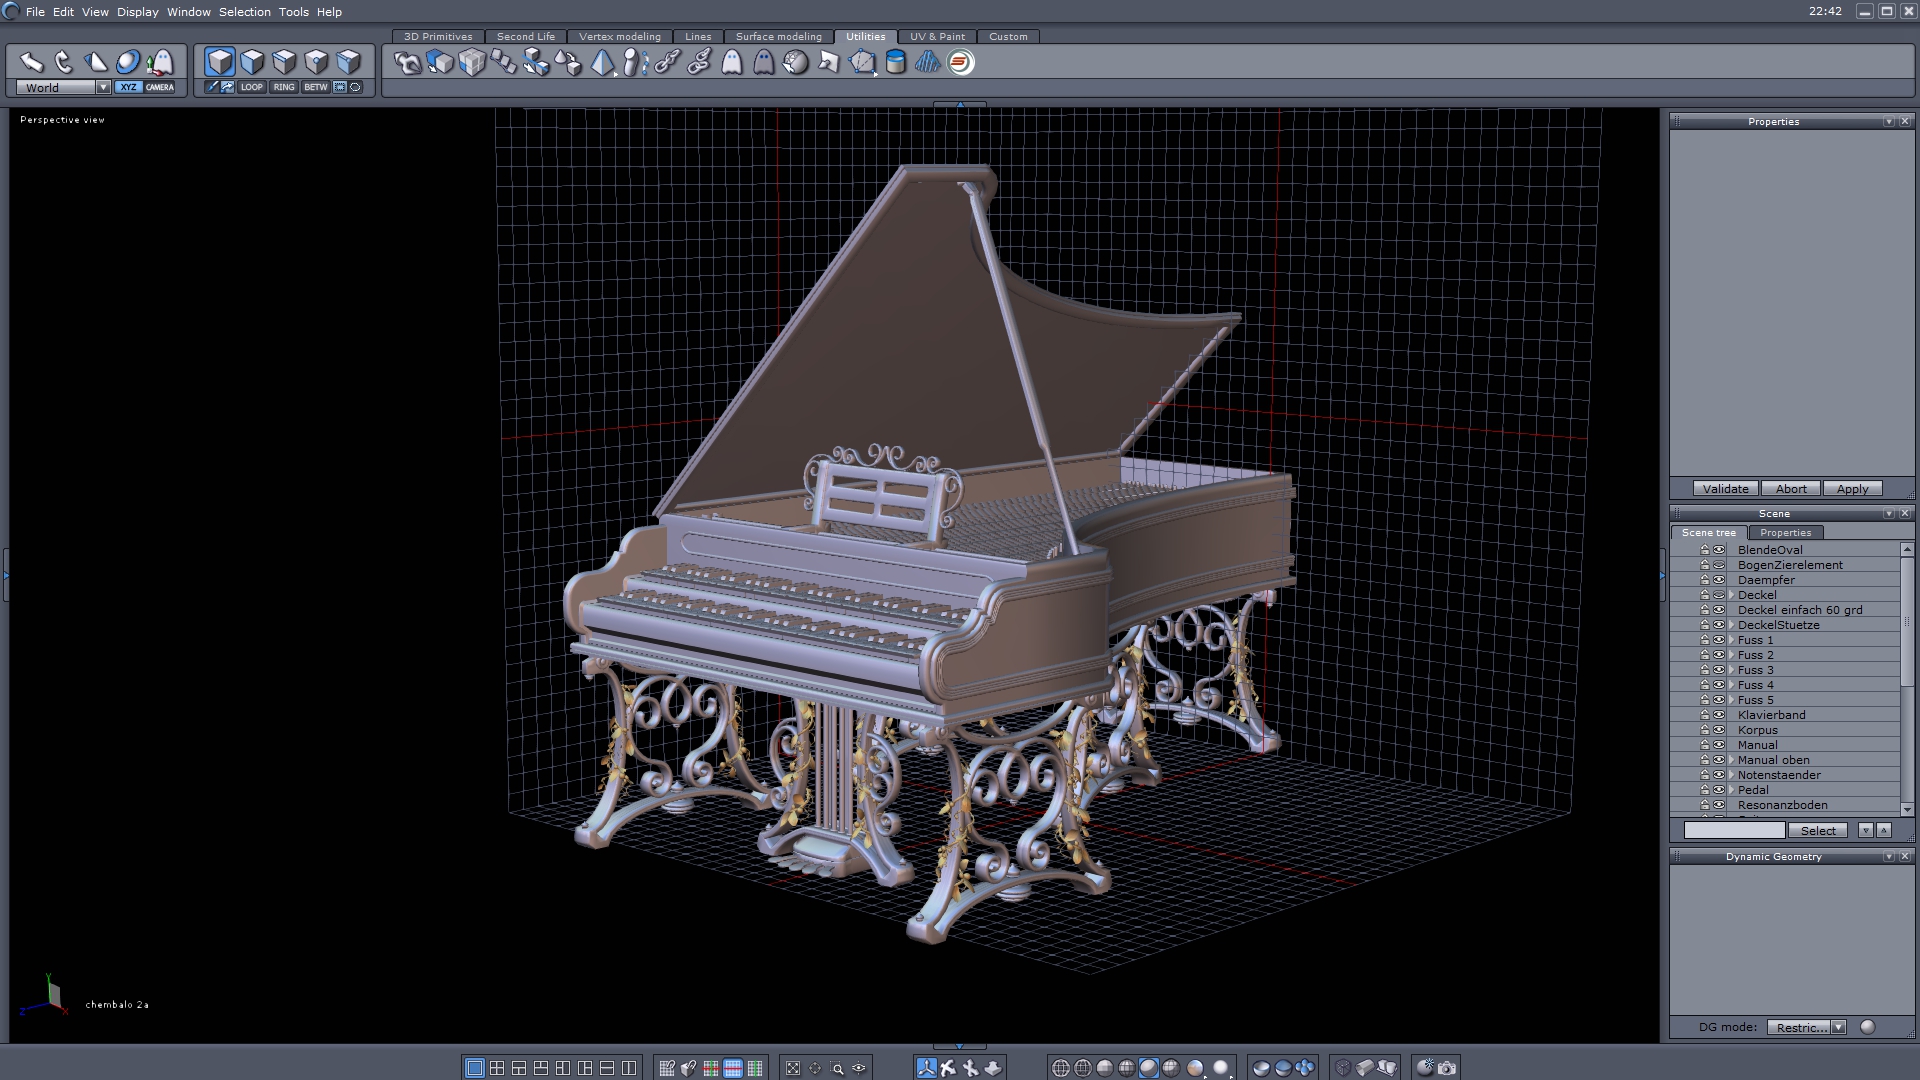Click the RING selection button
This screenshot has width=1920, height=1080.
tap(284, 87)
